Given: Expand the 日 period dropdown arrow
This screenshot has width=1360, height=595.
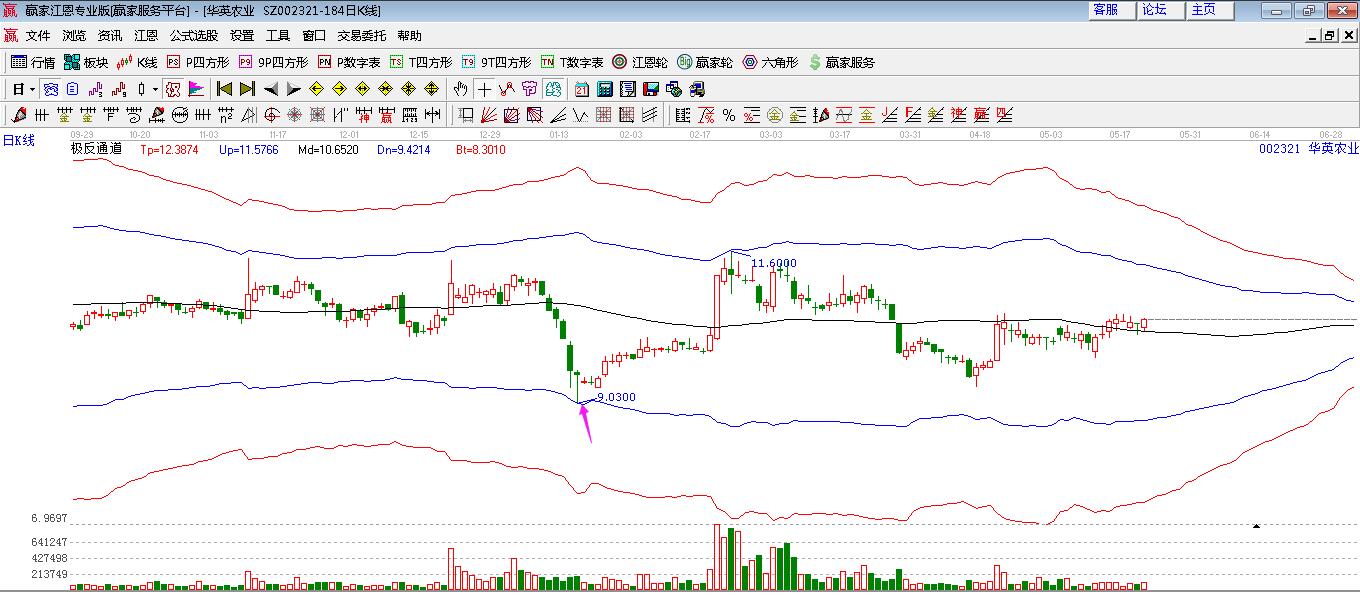Looking at the screenshot, I should click(32, 89).
